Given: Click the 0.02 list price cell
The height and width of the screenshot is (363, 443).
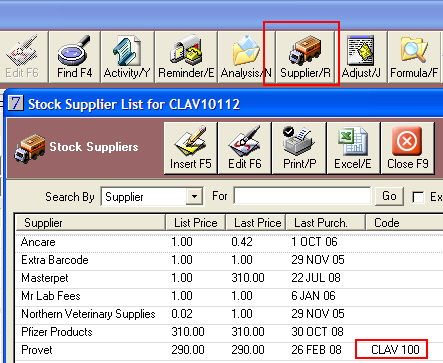Looking at the screenshot, I should (x=182, y=314).
